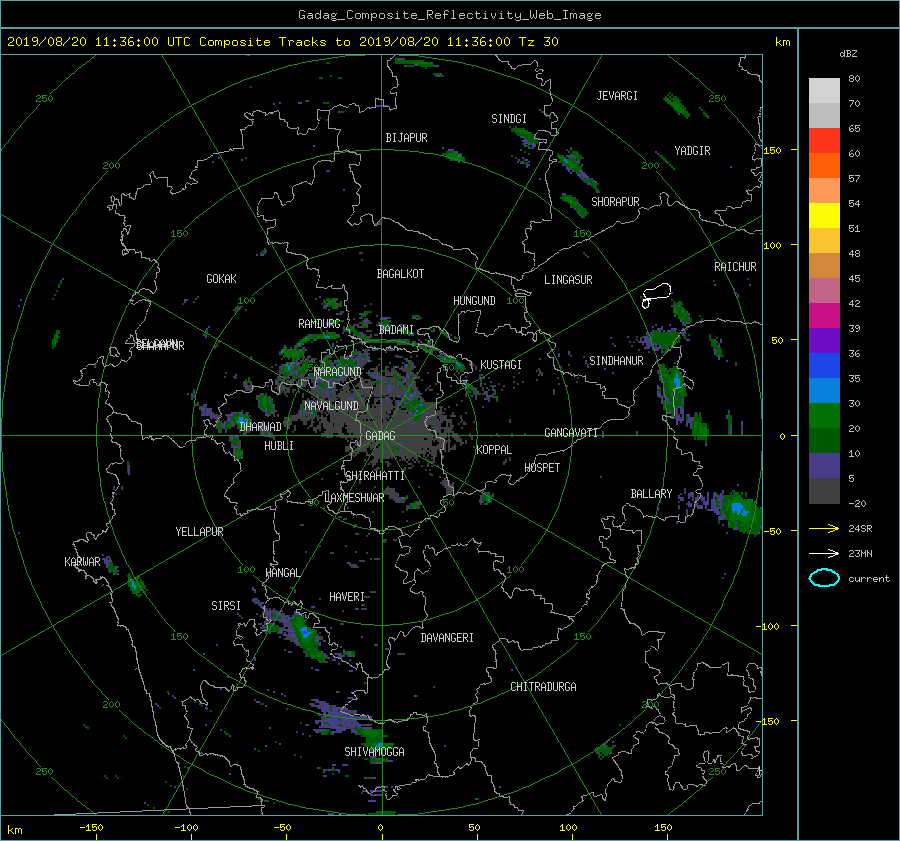This screenshot has width=900, height=841.
Task: Select the white storm track outline near Raichur
Action: point(656,295)
